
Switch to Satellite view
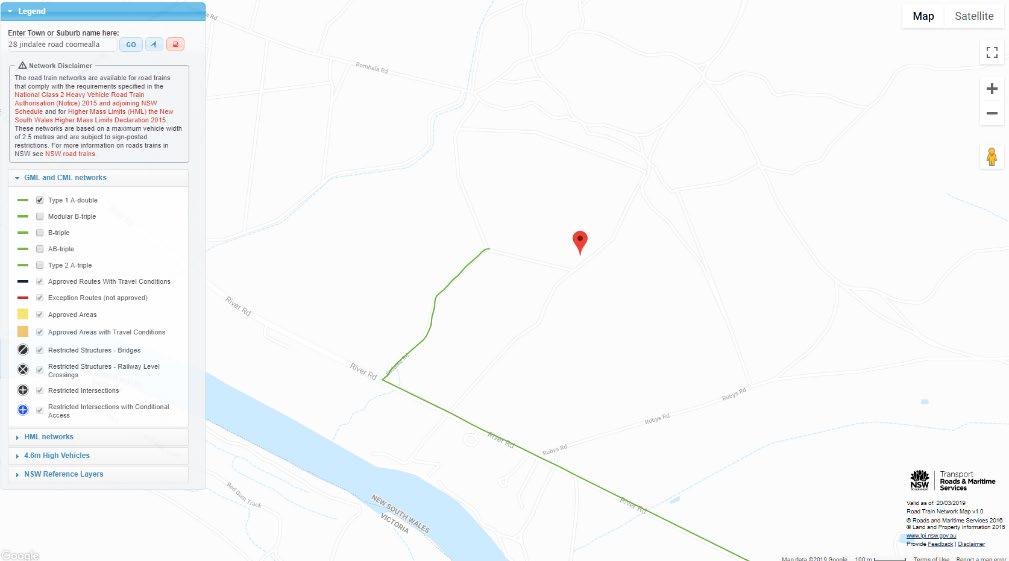[x=974, y=16]
